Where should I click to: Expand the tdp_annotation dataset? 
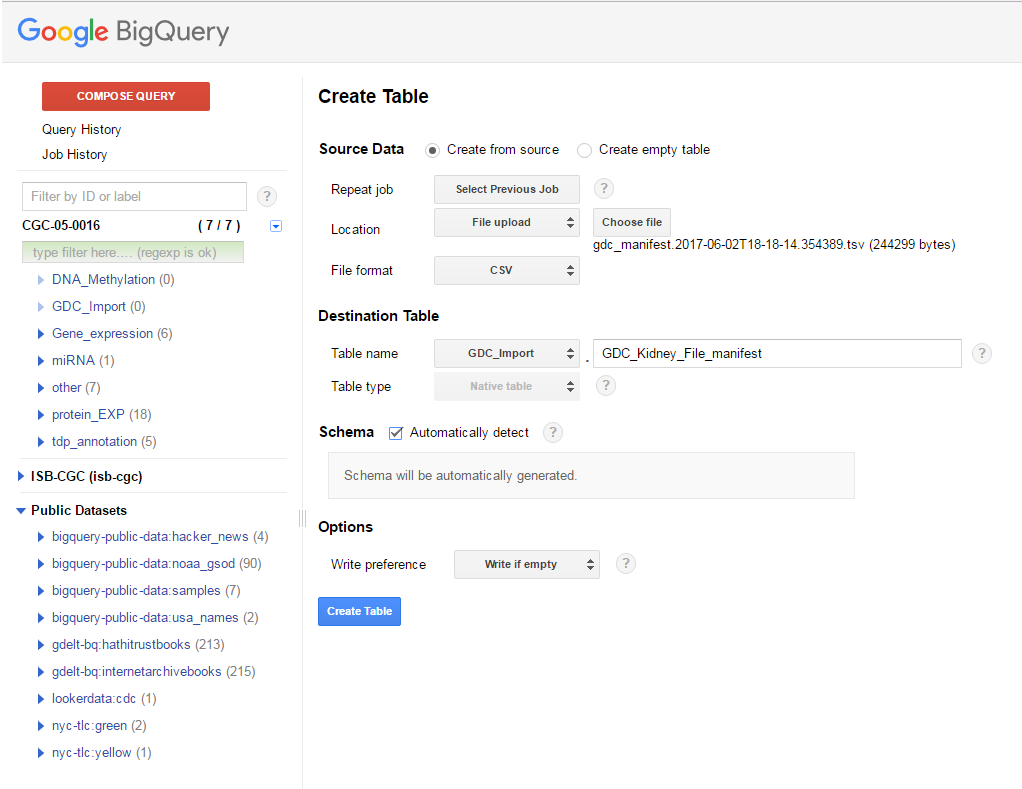point(40,442)
